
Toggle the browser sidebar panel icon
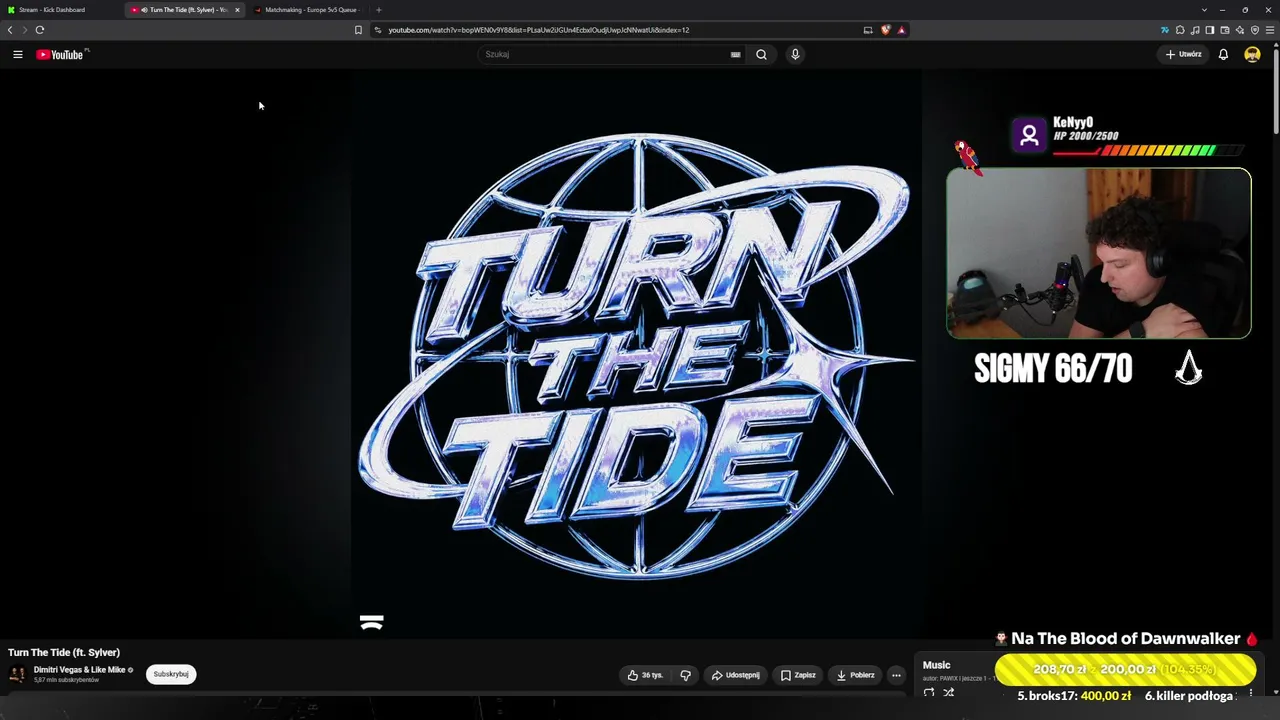(1210, 30)
